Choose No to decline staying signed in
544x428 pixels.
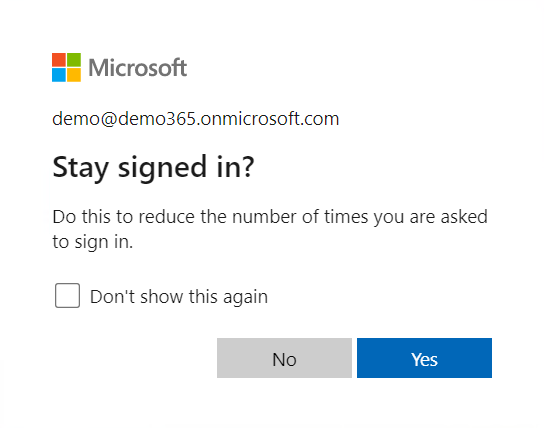tap(284, 358)
